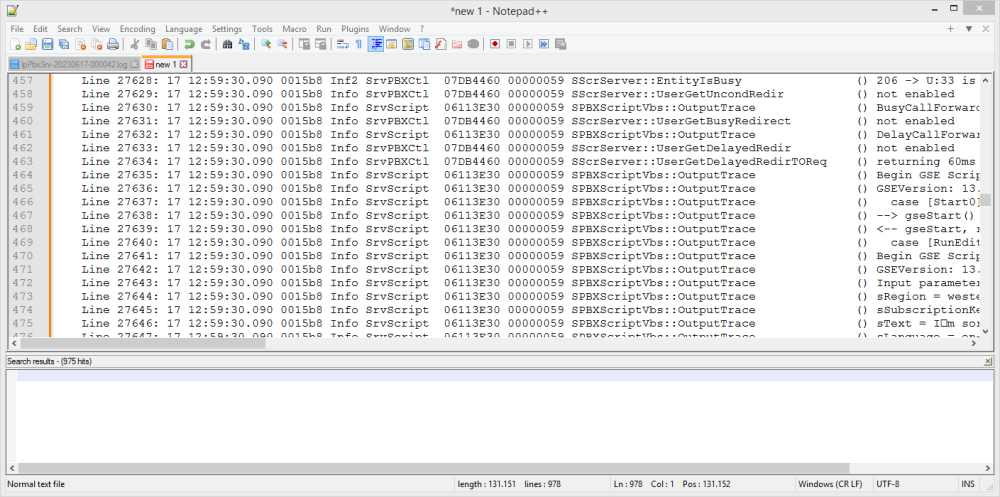The height and width of the screenshot is (497, 1000).
Task: Open the Window menu
Action: tap(394, 29)
